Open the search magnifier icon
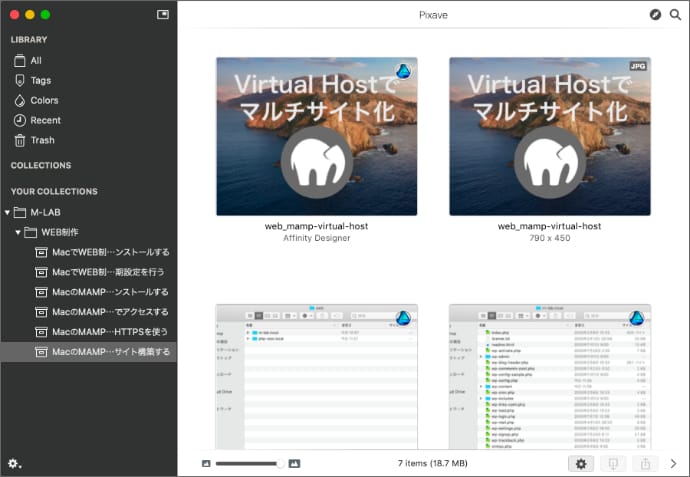This screenshot has width=690, height=477. pos(675,15)
